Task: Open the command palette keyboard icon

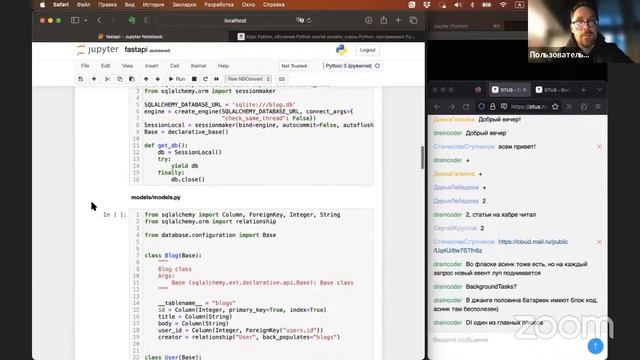Action: click(x=282, y=79)
